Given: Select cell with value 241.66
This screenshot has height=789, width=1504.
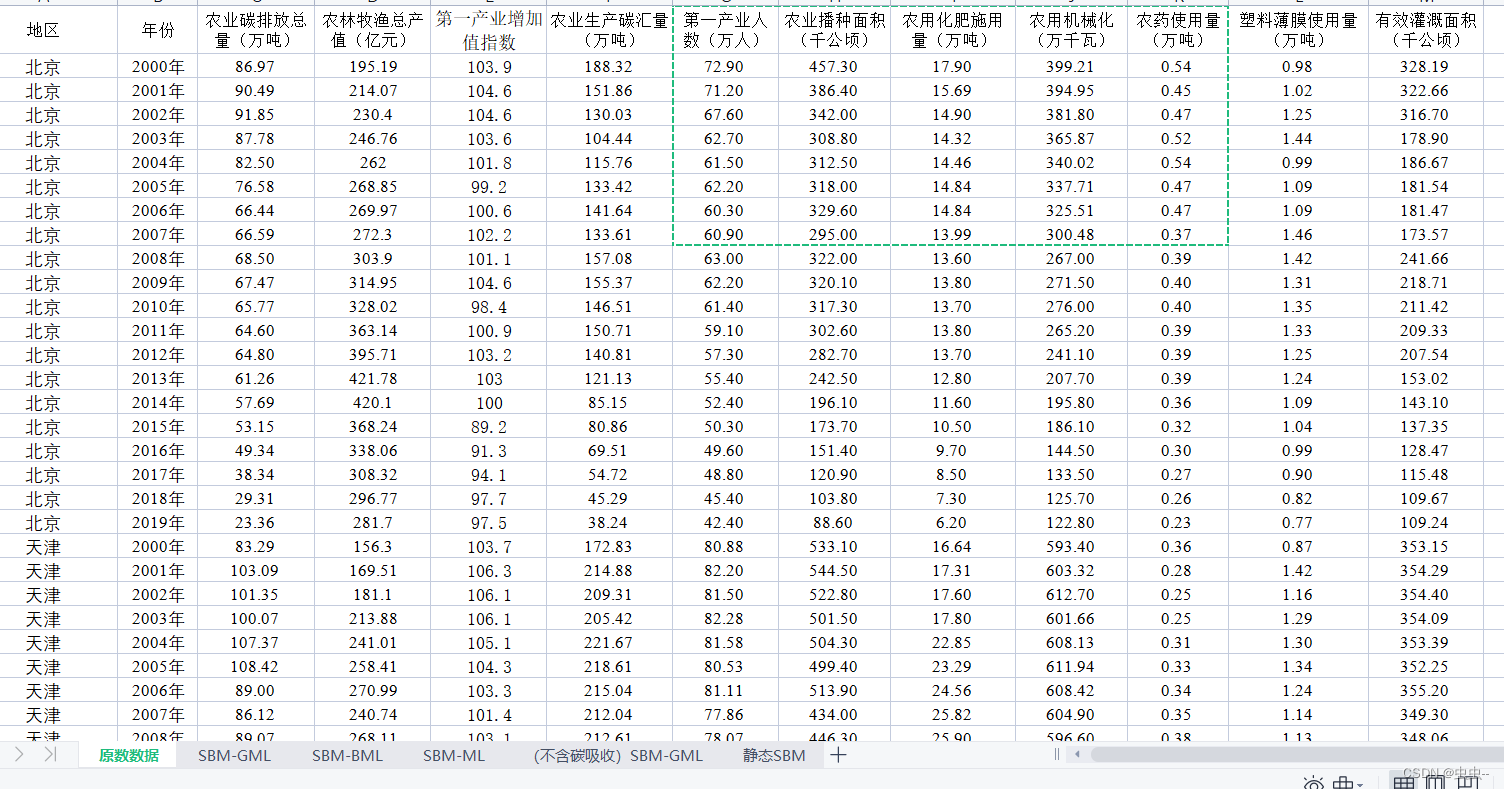Looking at the screenshot, I should pos(1426,259).
